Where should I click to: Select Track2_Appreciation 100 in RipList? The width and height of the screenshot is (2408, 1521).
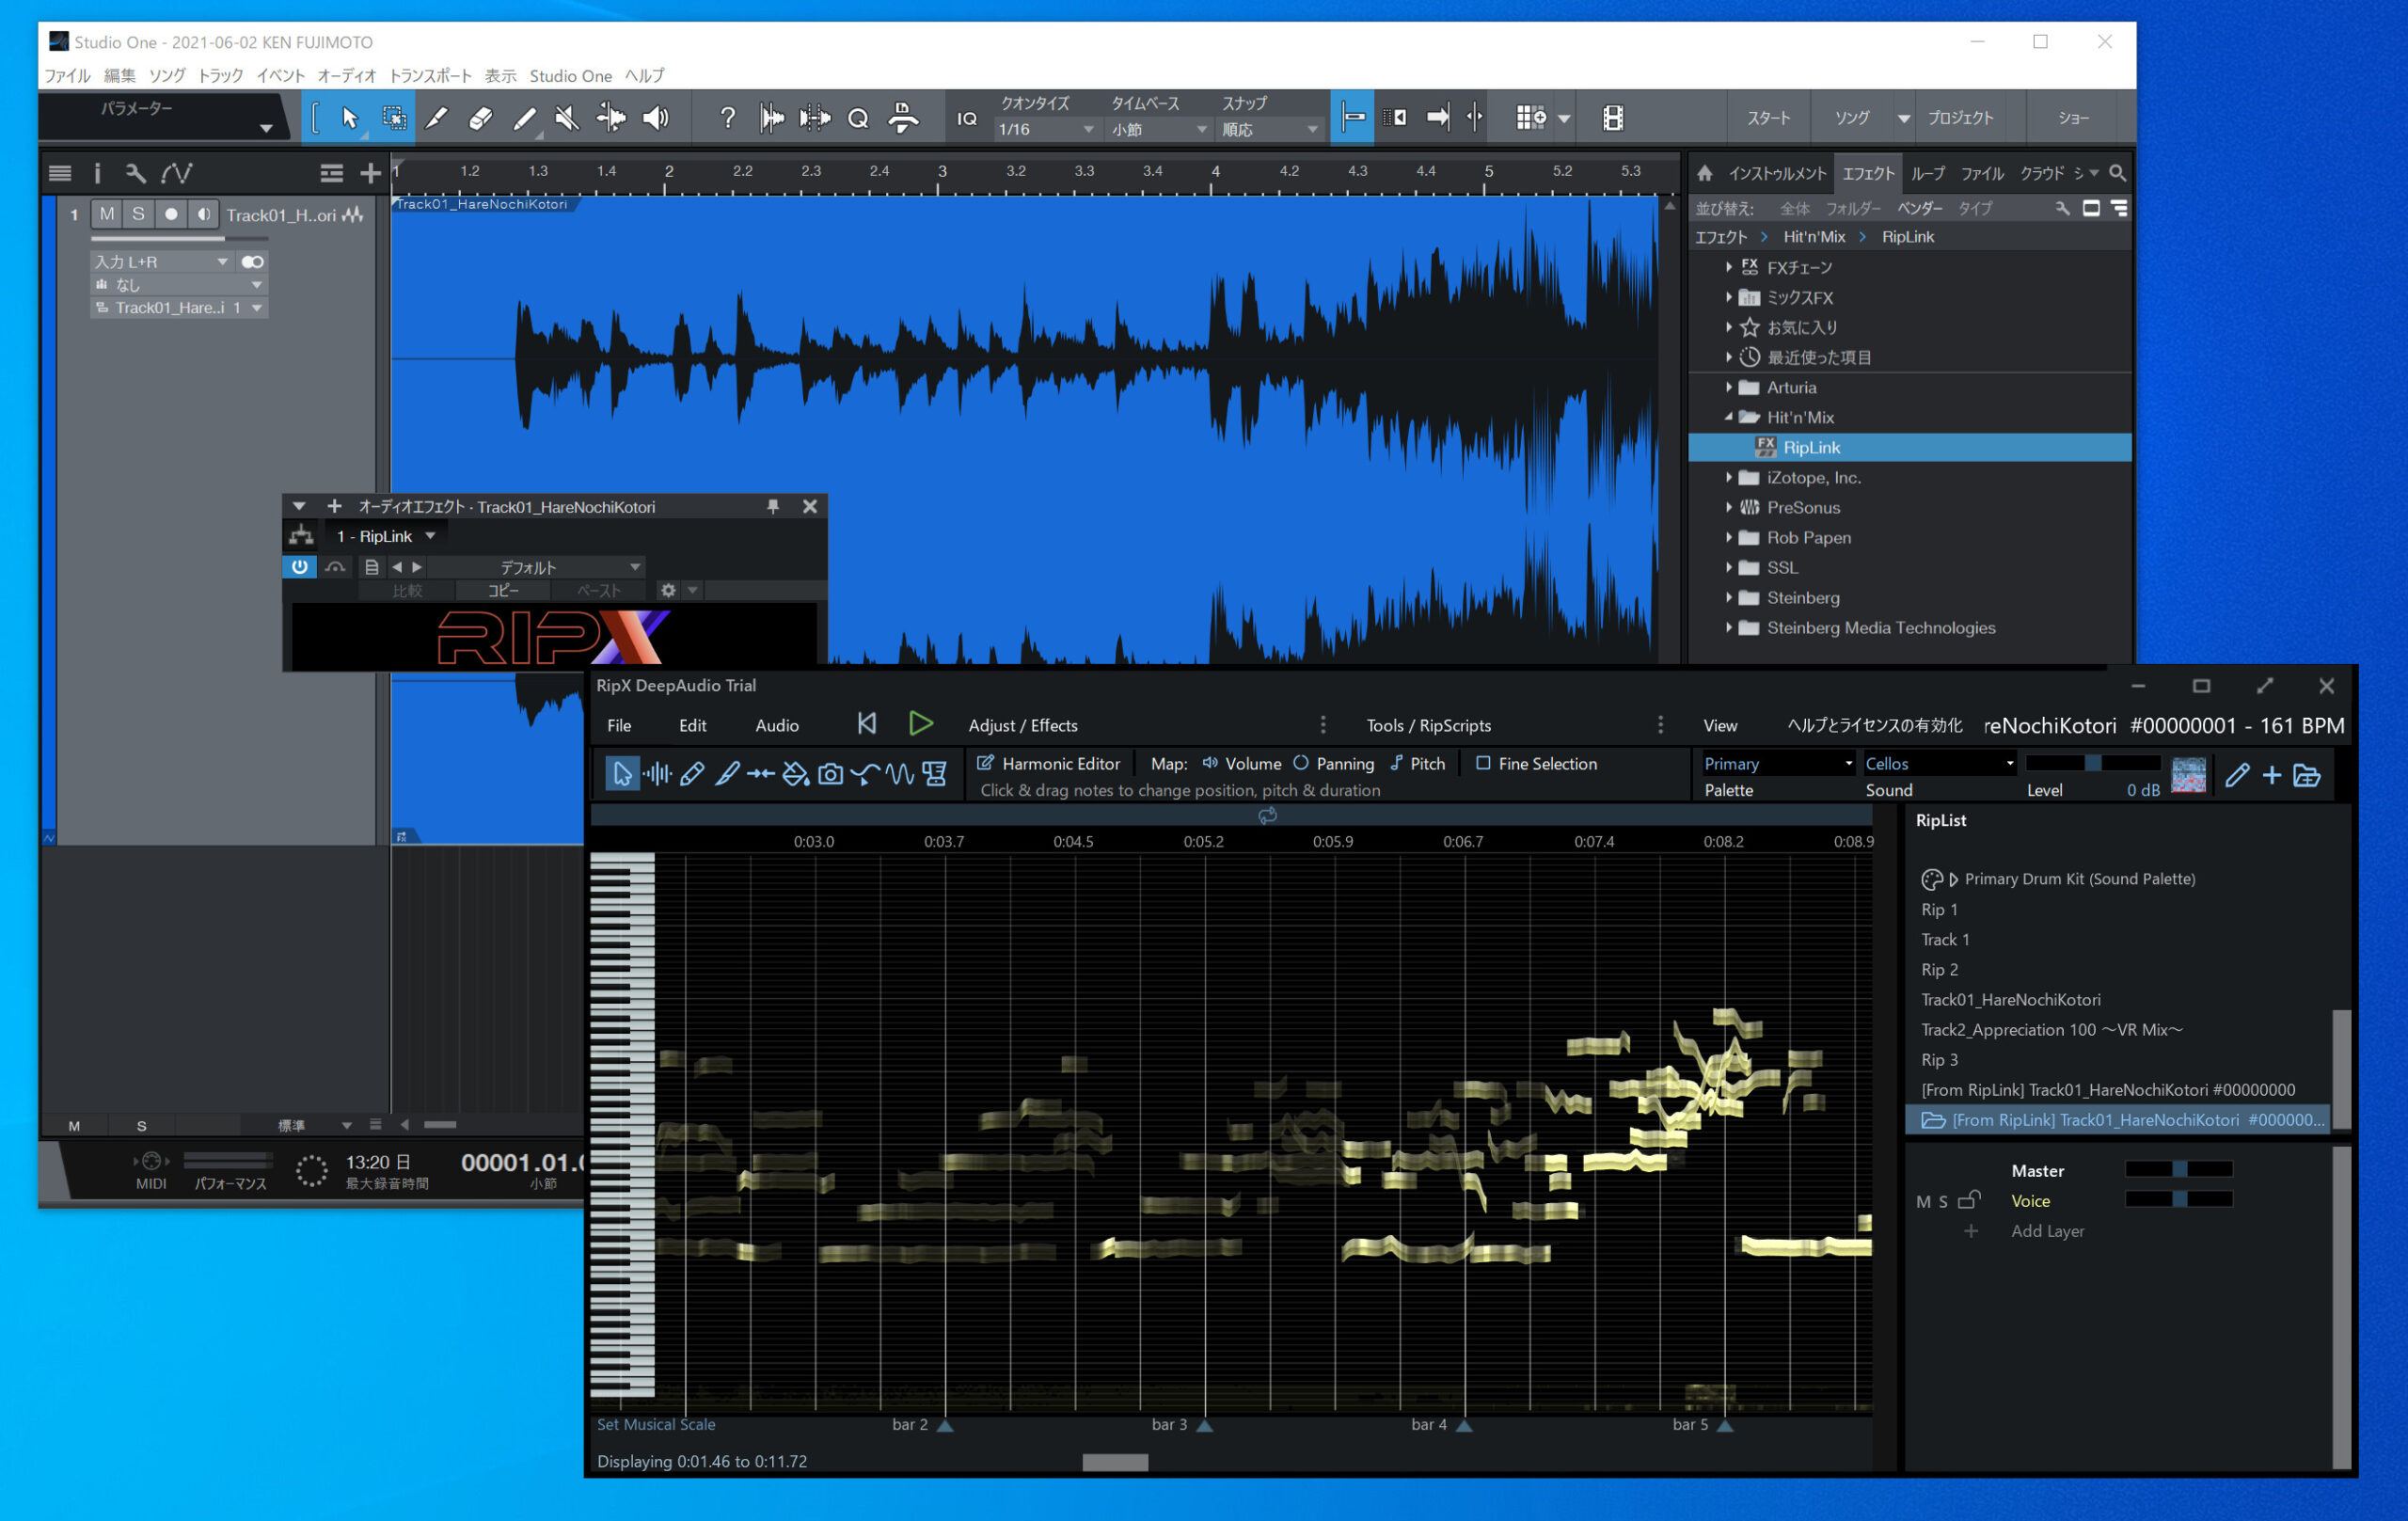tap(2051, 1029)
